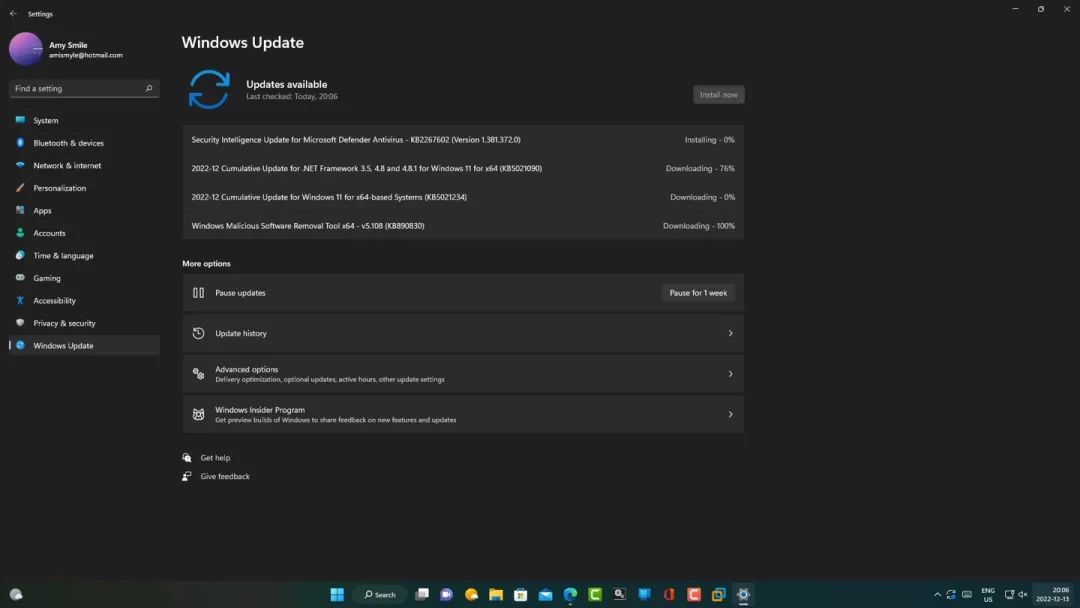
Task: Open the Personalization brush icon
Action: click(x=22, y=188)
